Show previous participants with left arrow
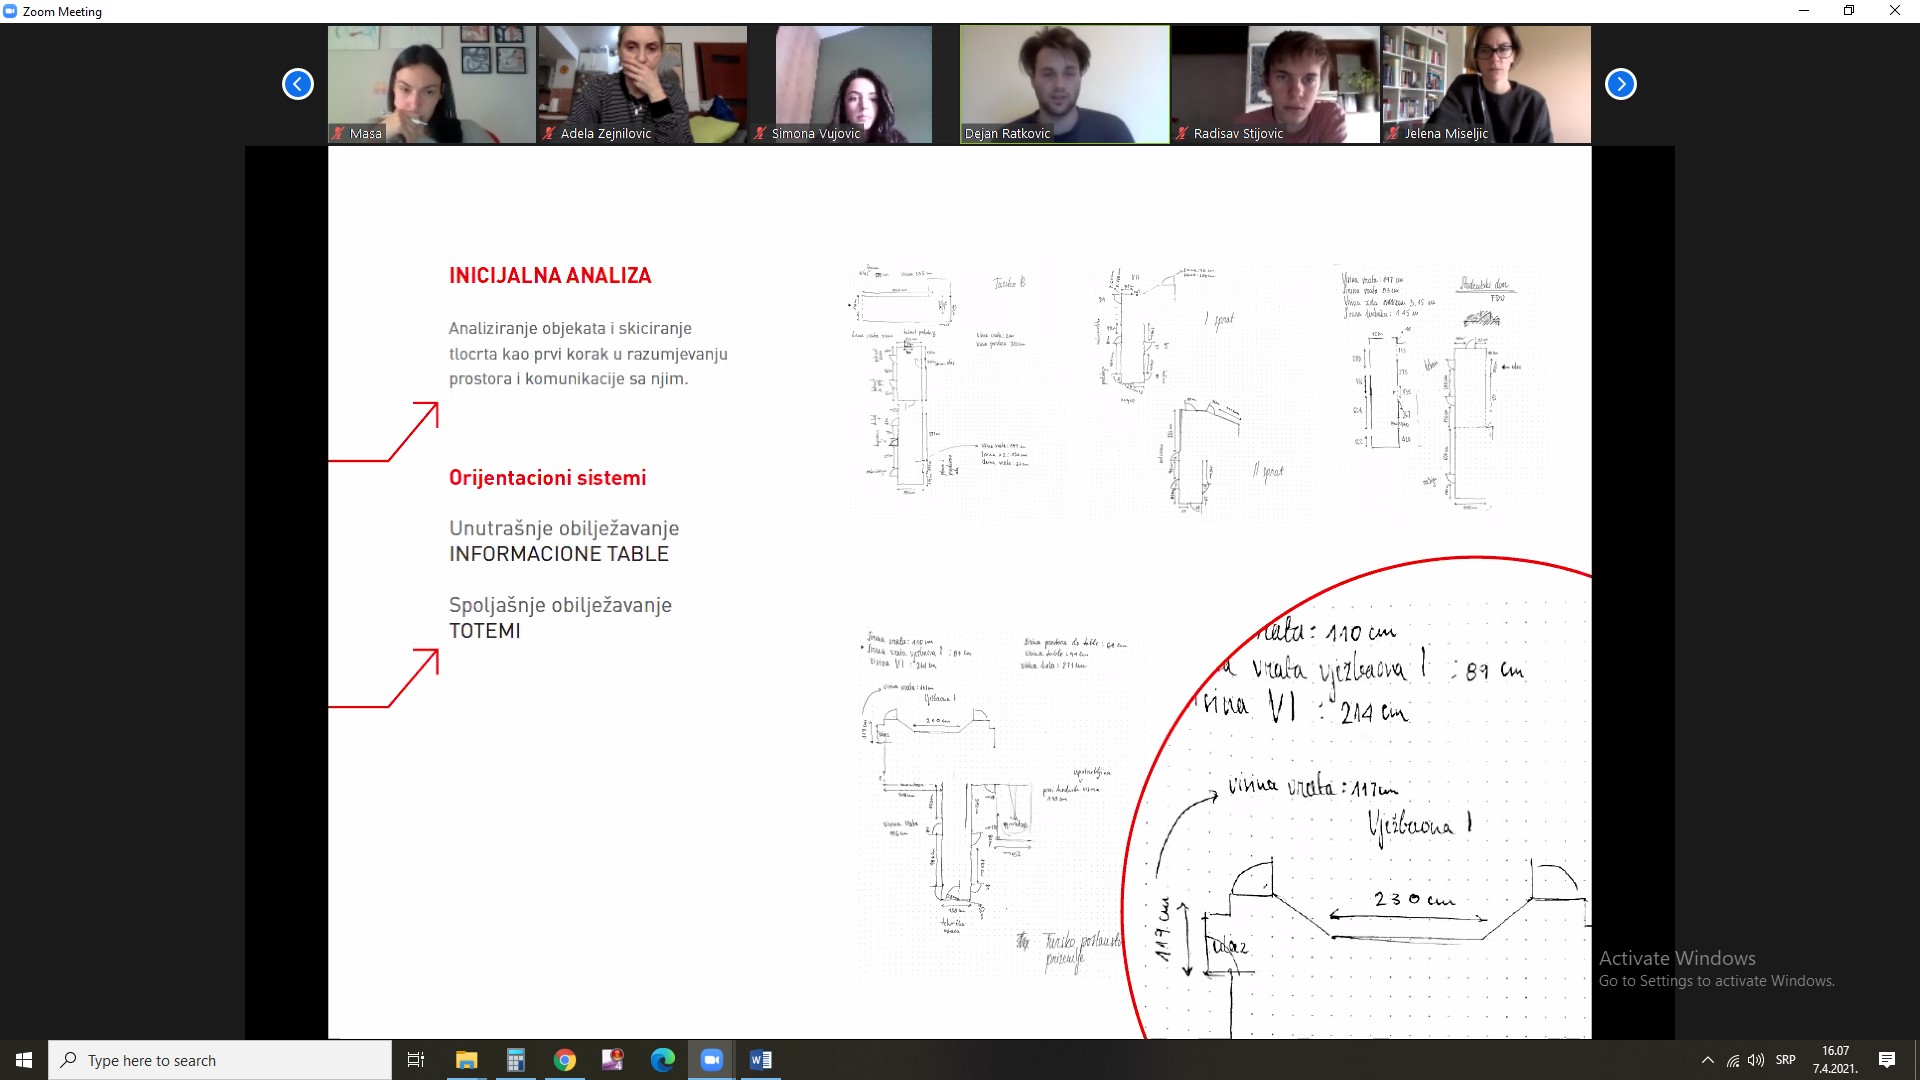This screenshot has width=1920, height=1080. coord(297,84)
